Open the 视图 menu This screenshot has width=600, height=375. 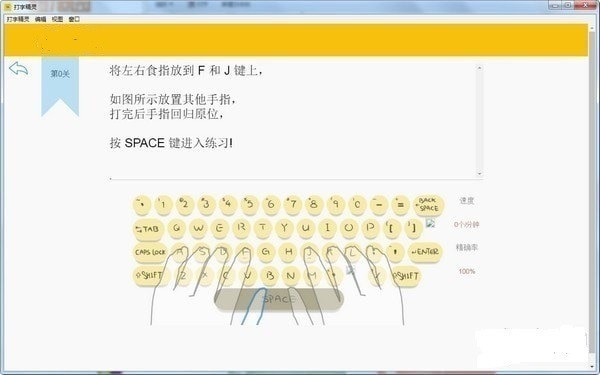57,19
